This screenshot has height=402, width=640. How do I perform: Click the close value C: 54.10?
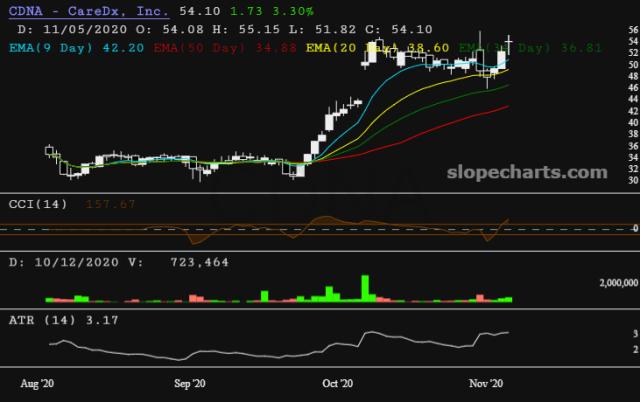pos(399,29)
